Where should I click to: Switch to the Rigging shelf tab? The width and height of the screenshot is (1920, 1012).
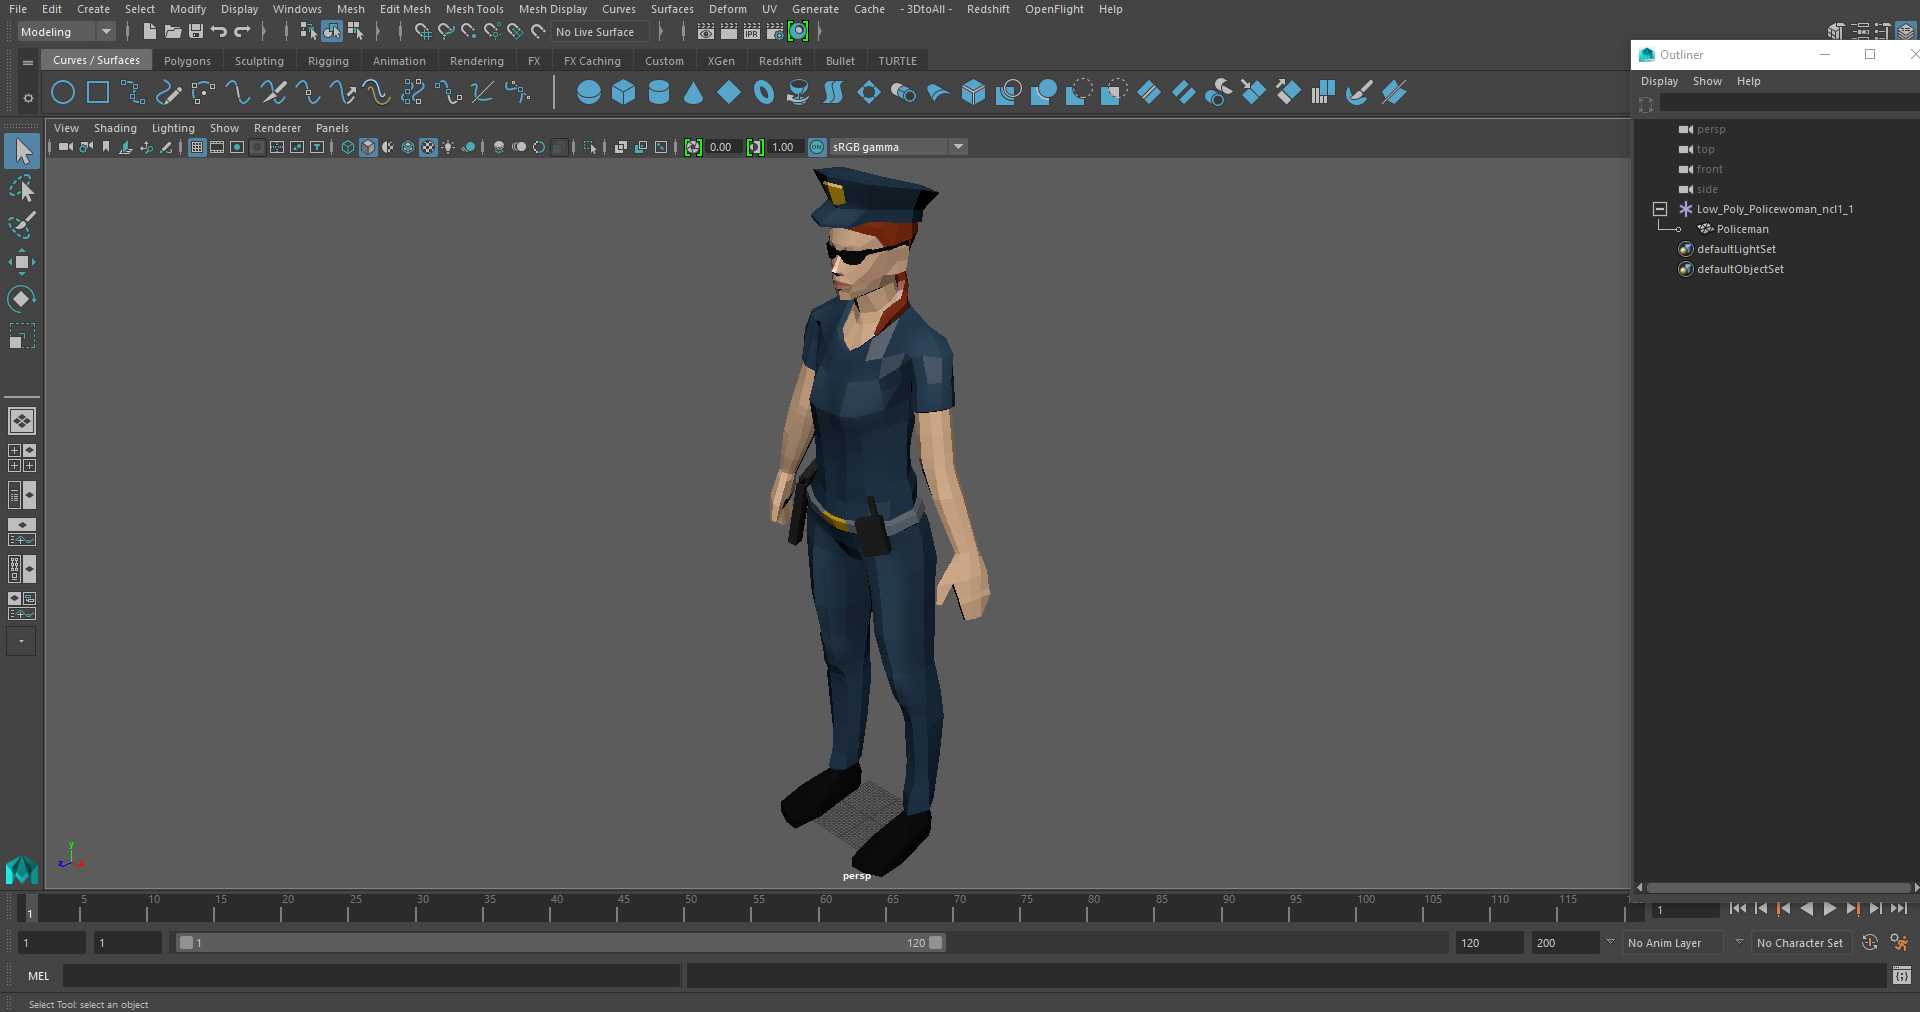coord(328,61)
